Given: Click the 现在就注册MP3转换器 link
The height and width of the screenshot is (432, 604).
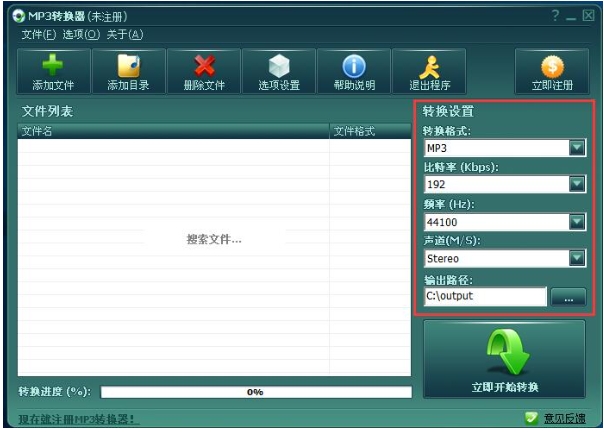Looking at the screenshot, I should tap(79, 419).
